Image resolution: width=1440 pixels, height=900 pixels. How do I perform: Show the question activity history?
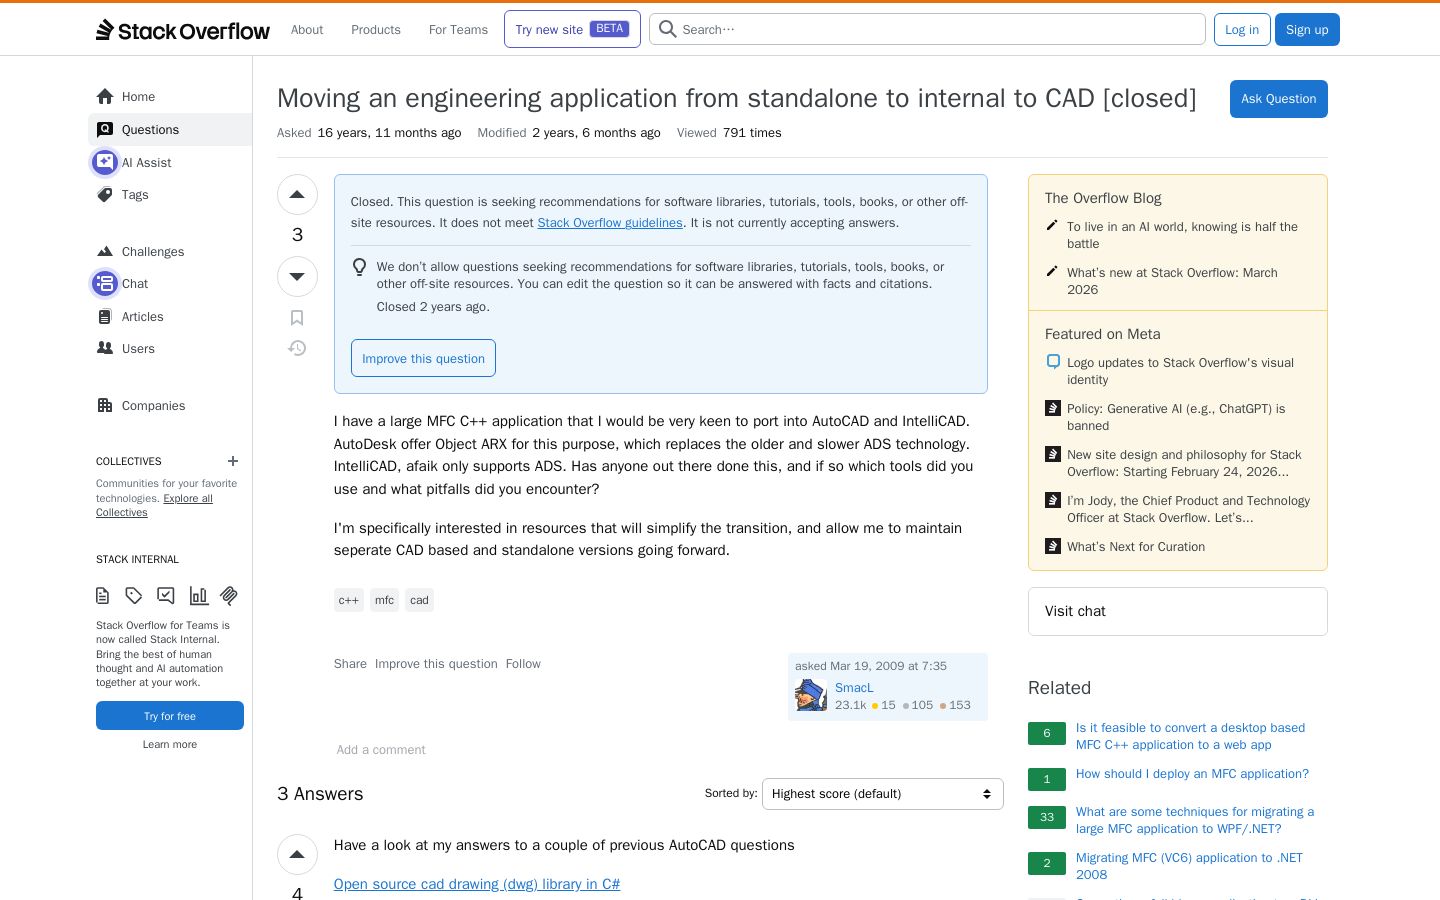[x=297, y=348]
